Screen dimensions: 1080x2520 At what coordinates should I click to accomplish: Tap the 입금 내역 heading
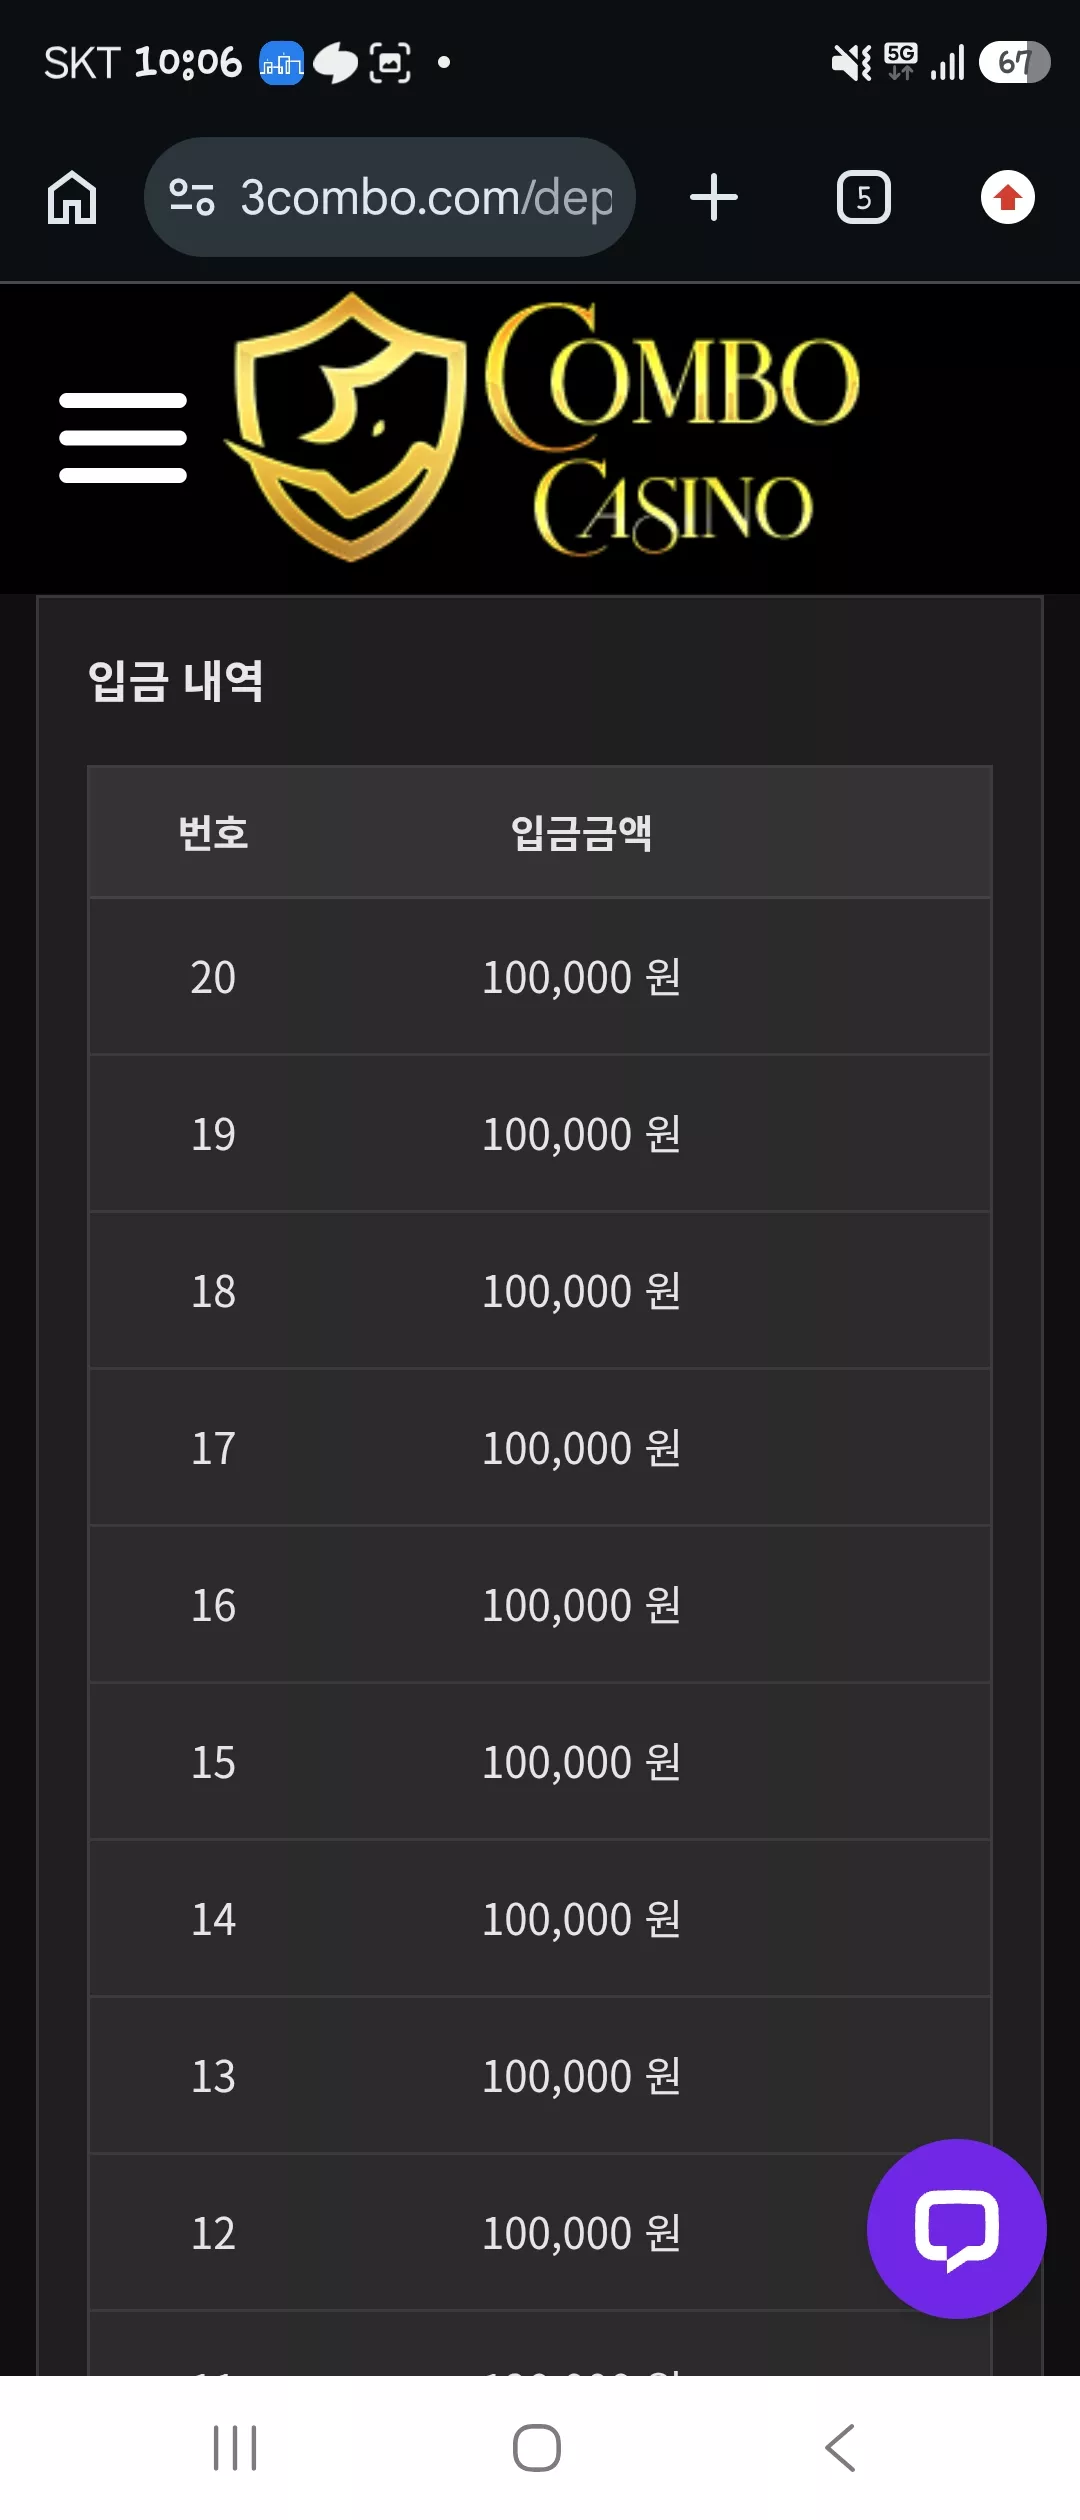point(176,681)
